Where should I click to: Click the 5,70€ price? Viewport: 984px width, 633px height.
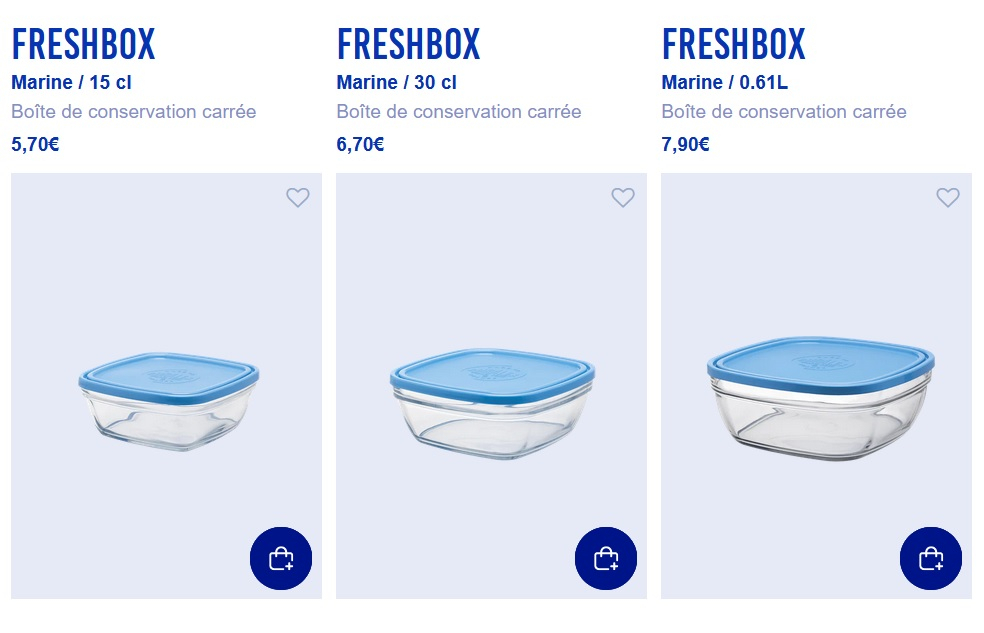tap(35, 145)
